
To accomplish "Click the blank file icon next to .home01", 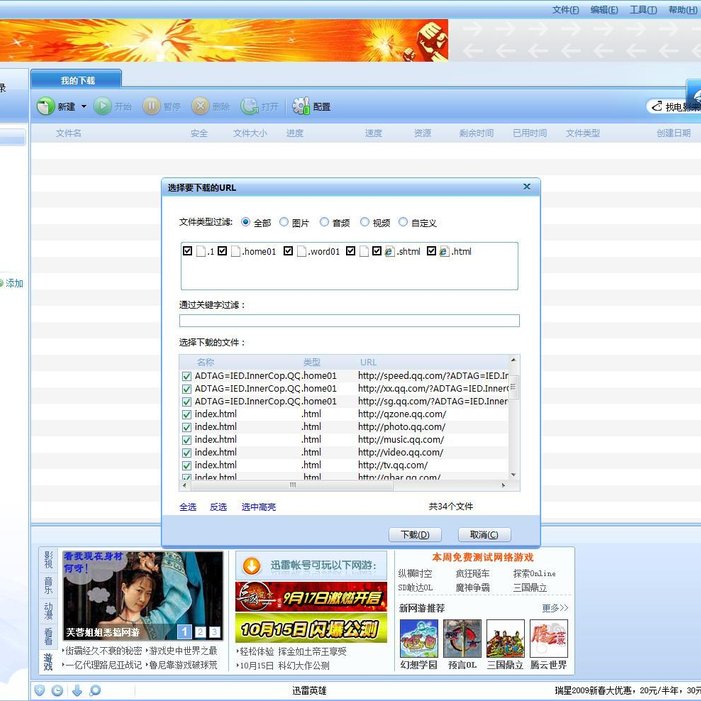I will coord(236,251).
